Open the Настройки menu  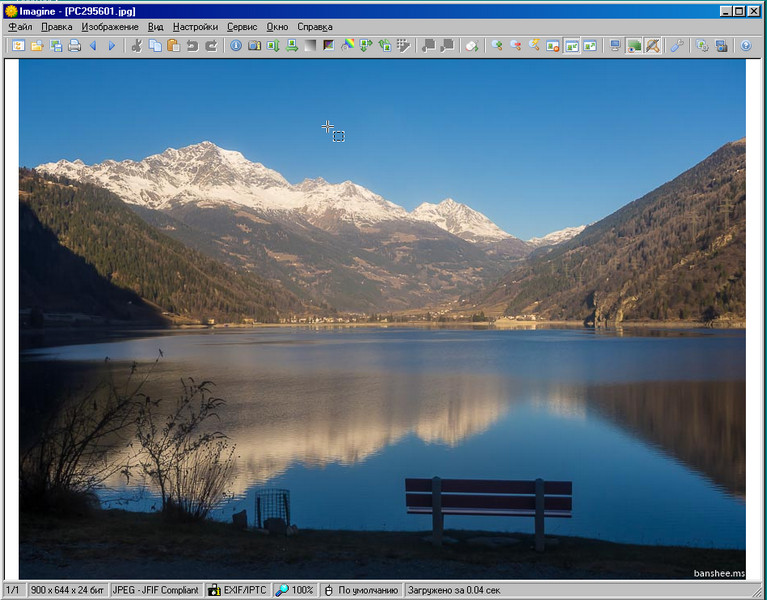pos(195,27)
